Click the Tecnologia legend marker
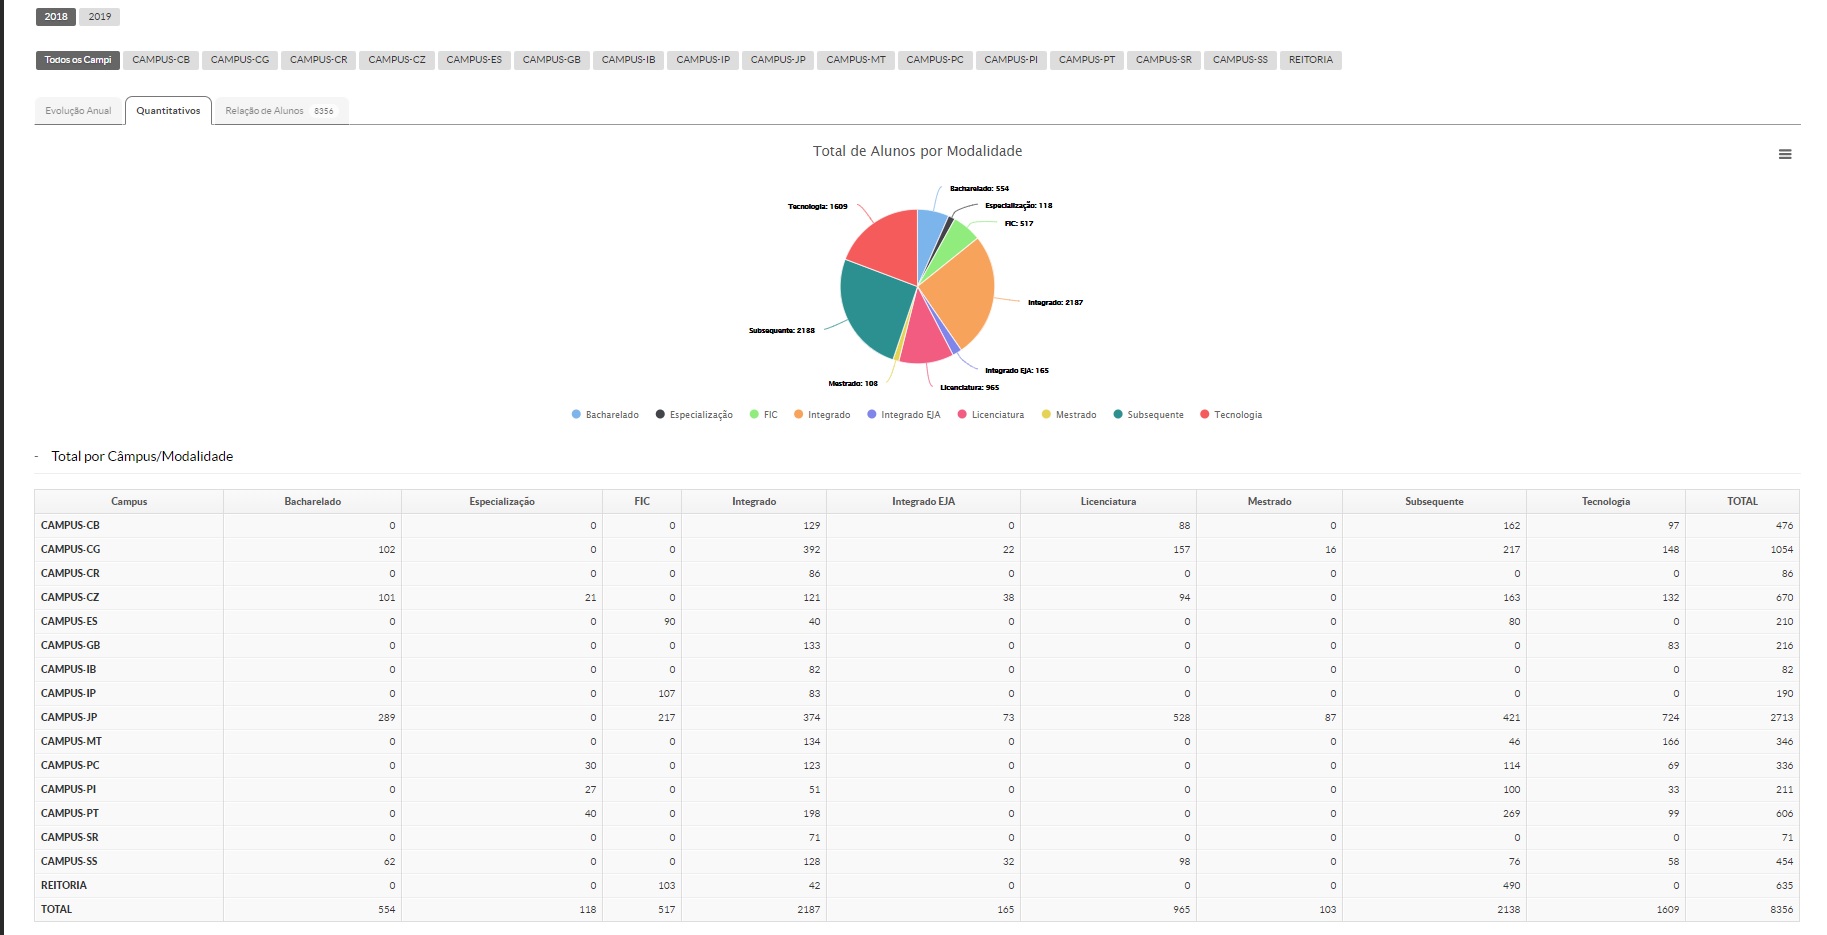This screenshot has width=1827, height=935. (x=1205, y=415)
